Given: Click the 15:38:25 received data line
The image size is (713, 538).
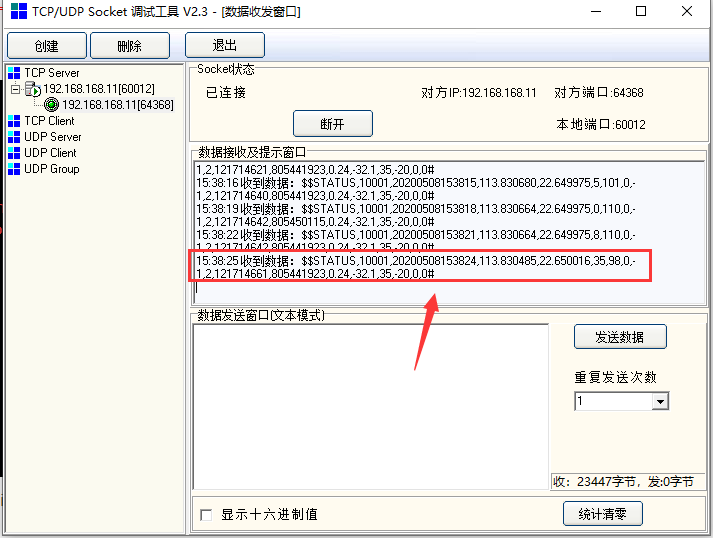Looking at the screenshot, I should click(416, 261).
